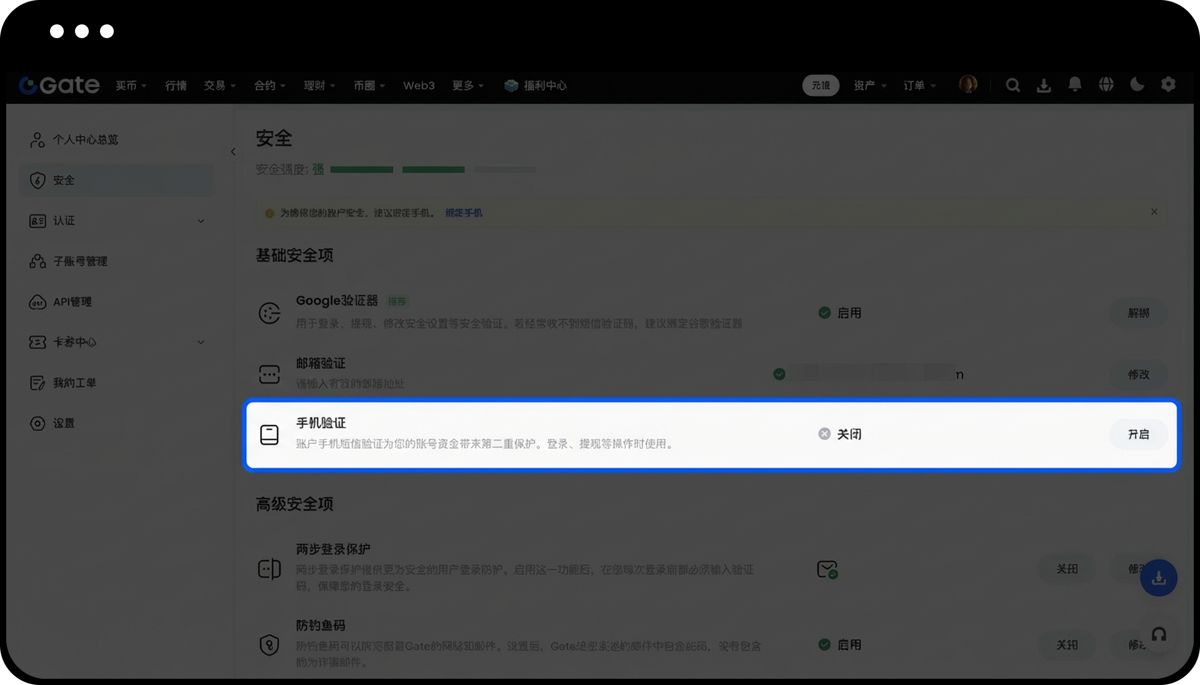Open the 买币 dropdown menu
The image size is (1200, 685).
click(x=131, y=86)
